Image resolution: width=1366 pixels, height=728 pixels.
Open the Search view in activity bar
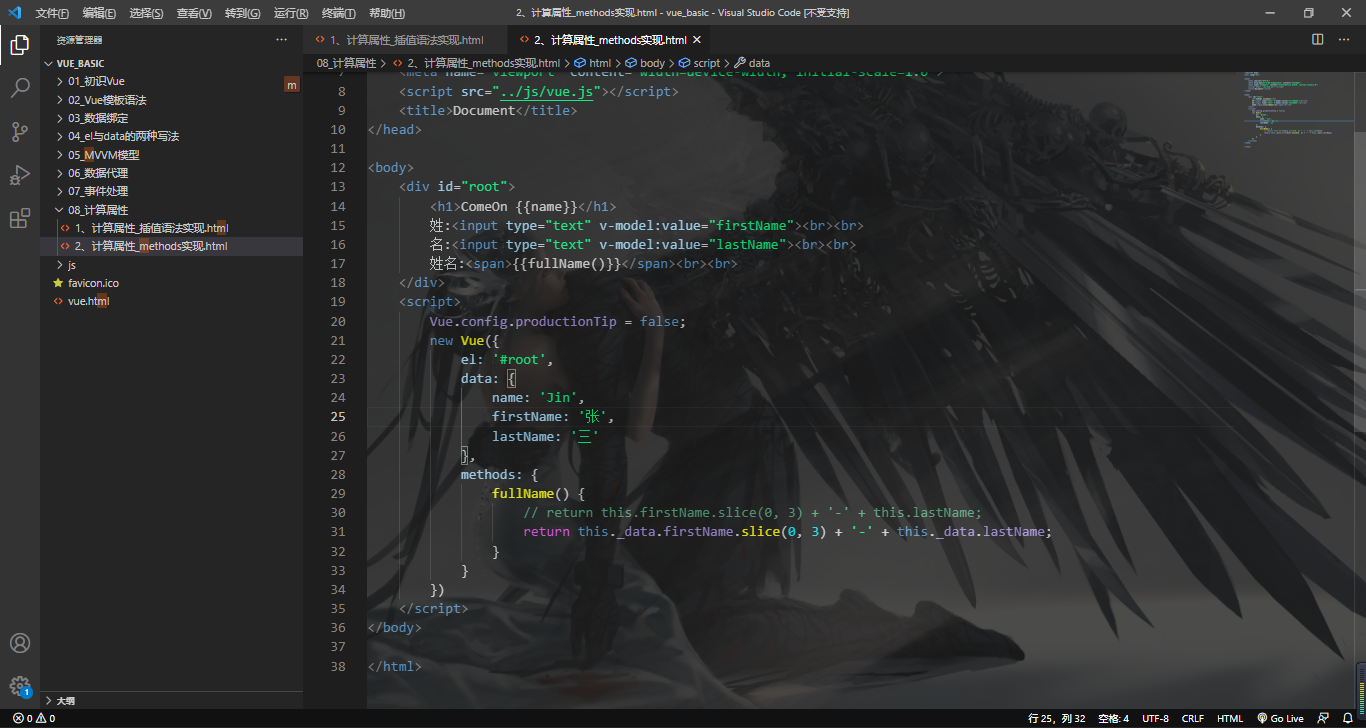pos(20,88)
